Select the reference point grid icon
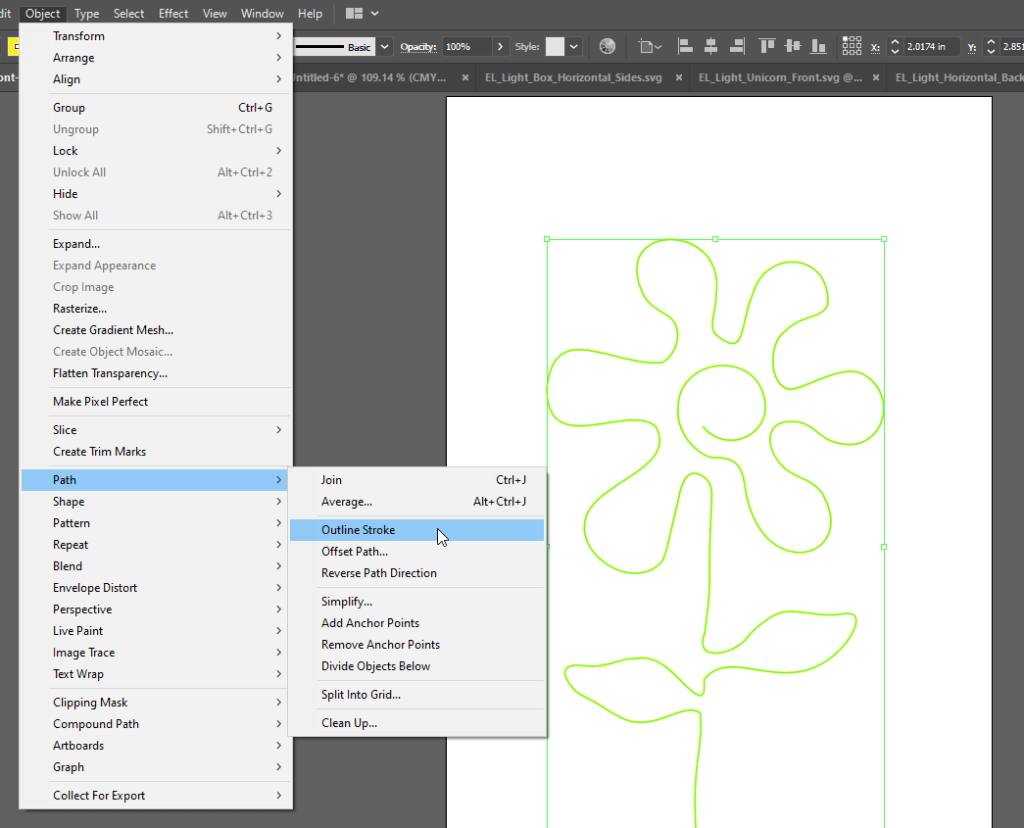The height and width of the screenshot is (828, 1024). click(x=852, y=47)
